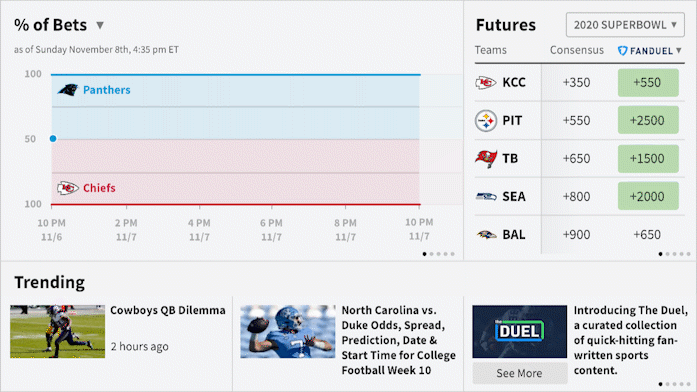Screen dimensions: 697x392
Task: Go to second page dot under bets chart
Action: (431, 254)
